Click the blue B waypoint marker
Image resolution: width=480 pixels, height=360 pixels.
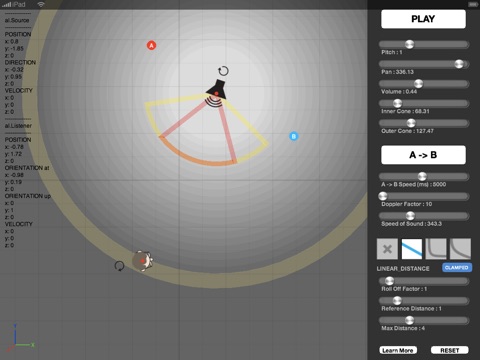click(x=294, y=136)
